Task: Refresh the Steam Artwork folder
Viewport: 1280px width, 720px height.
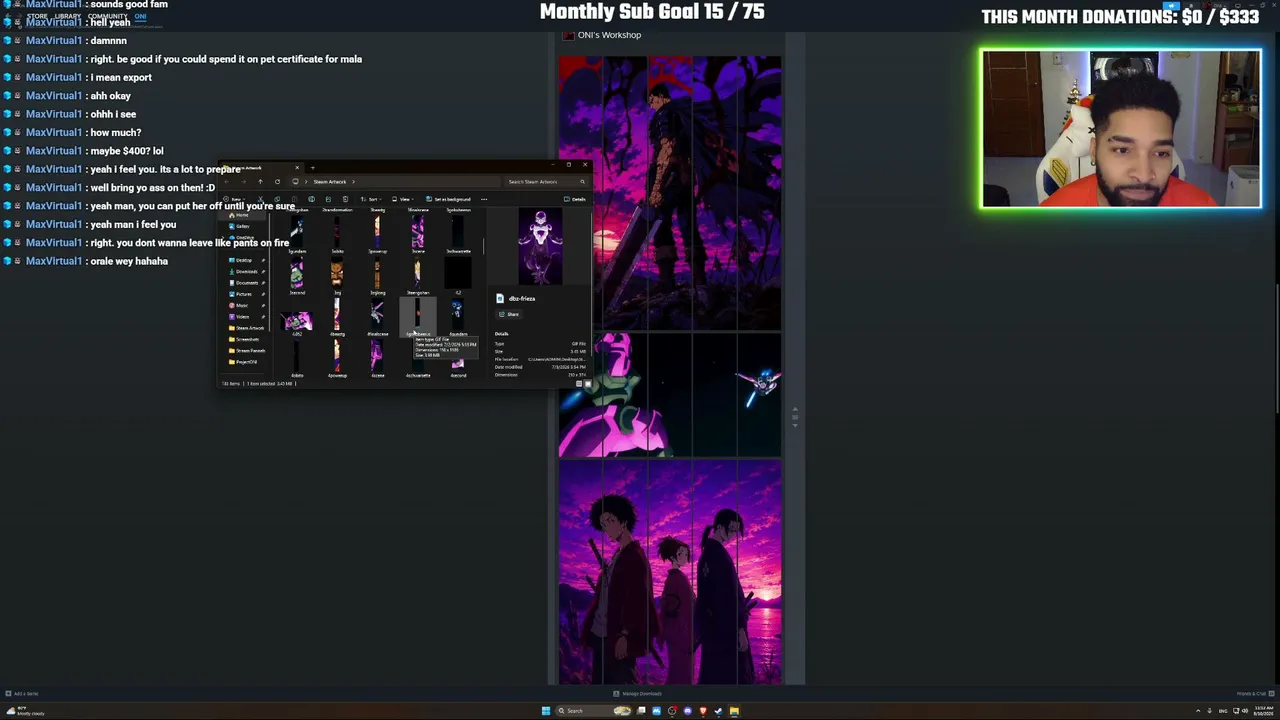Action: click(x=277, y=182)
